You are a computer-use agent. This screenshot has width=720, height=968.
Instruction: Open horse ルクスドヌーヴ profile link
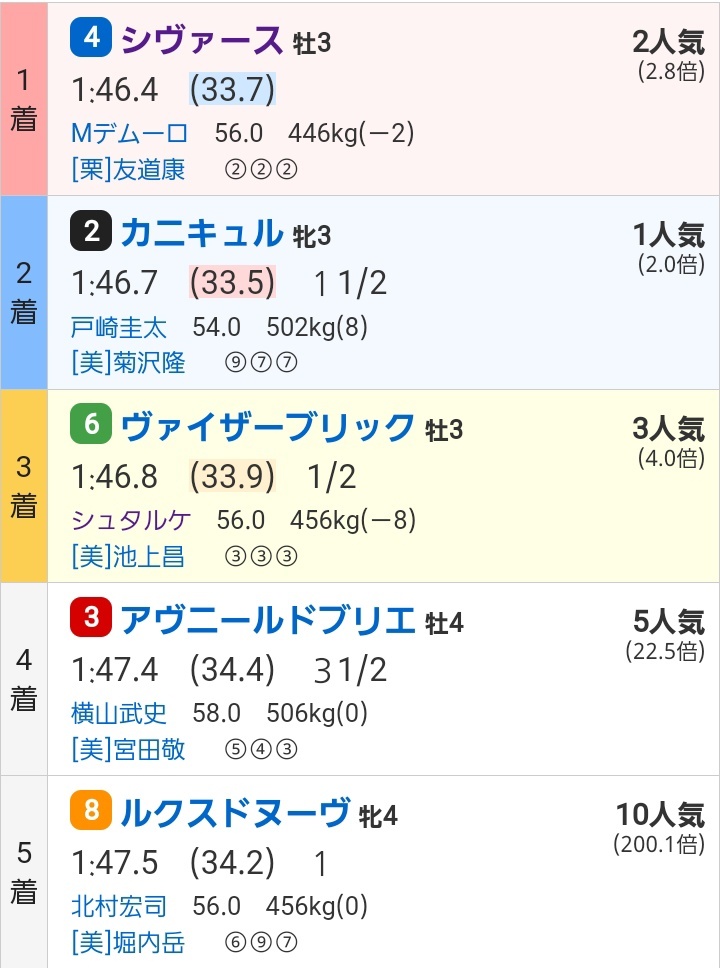pyautogui.click(x=235, y=813)
